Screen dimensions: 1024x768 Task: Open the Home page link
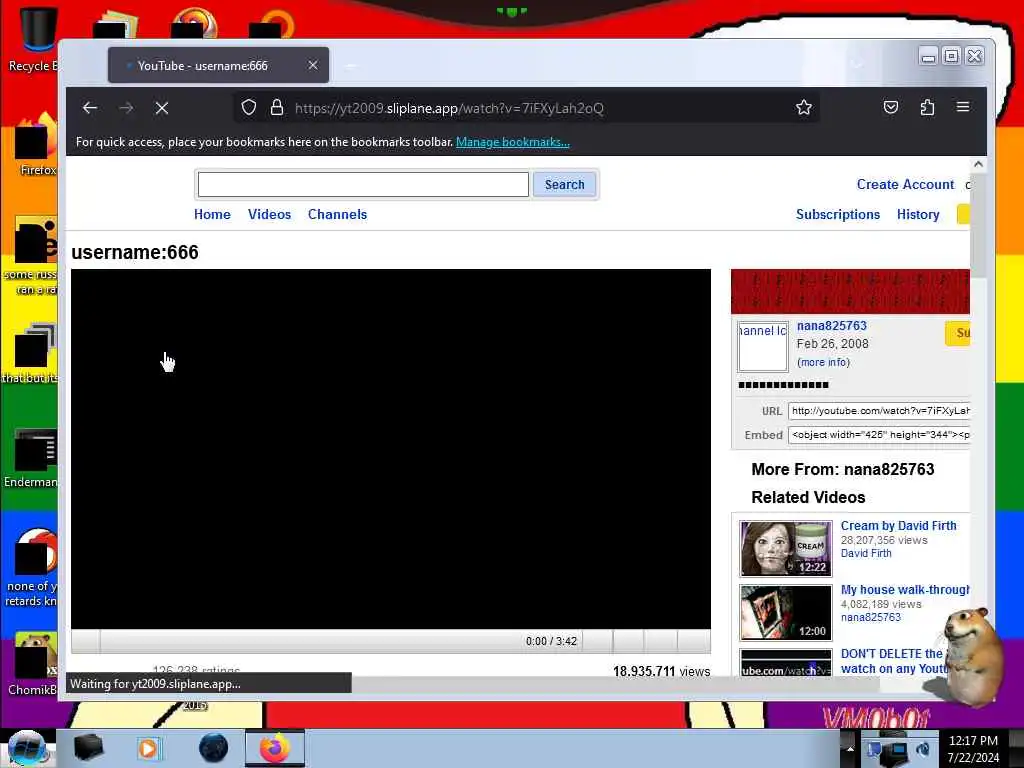(212, 214)
